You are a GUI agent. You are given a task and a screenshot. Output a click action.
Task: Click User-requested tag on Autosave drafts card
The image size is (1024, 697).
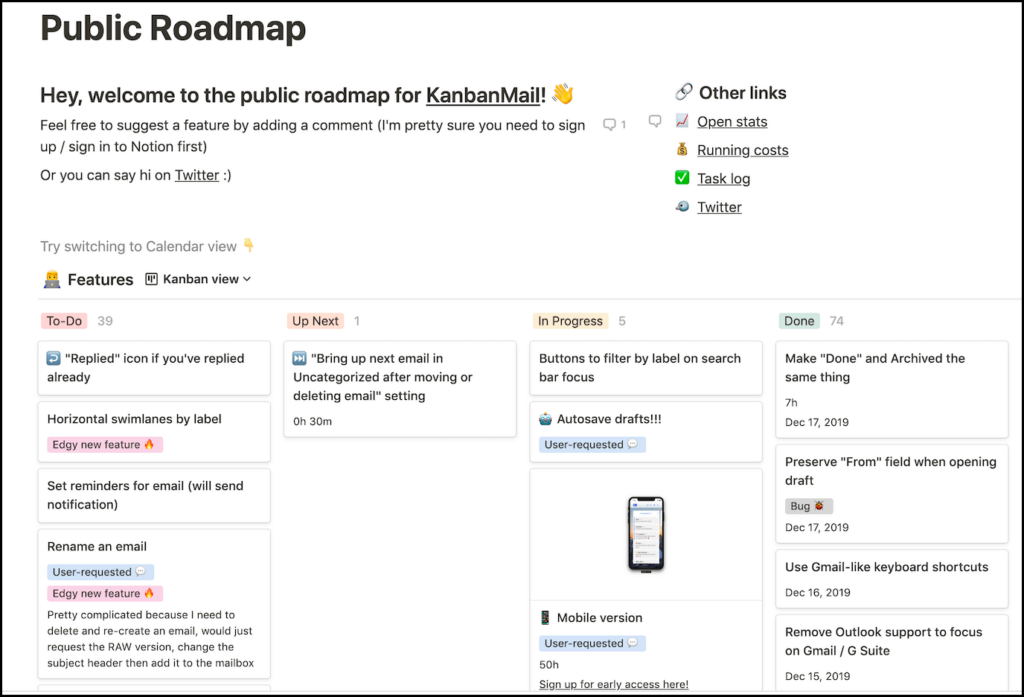[592, 444]
